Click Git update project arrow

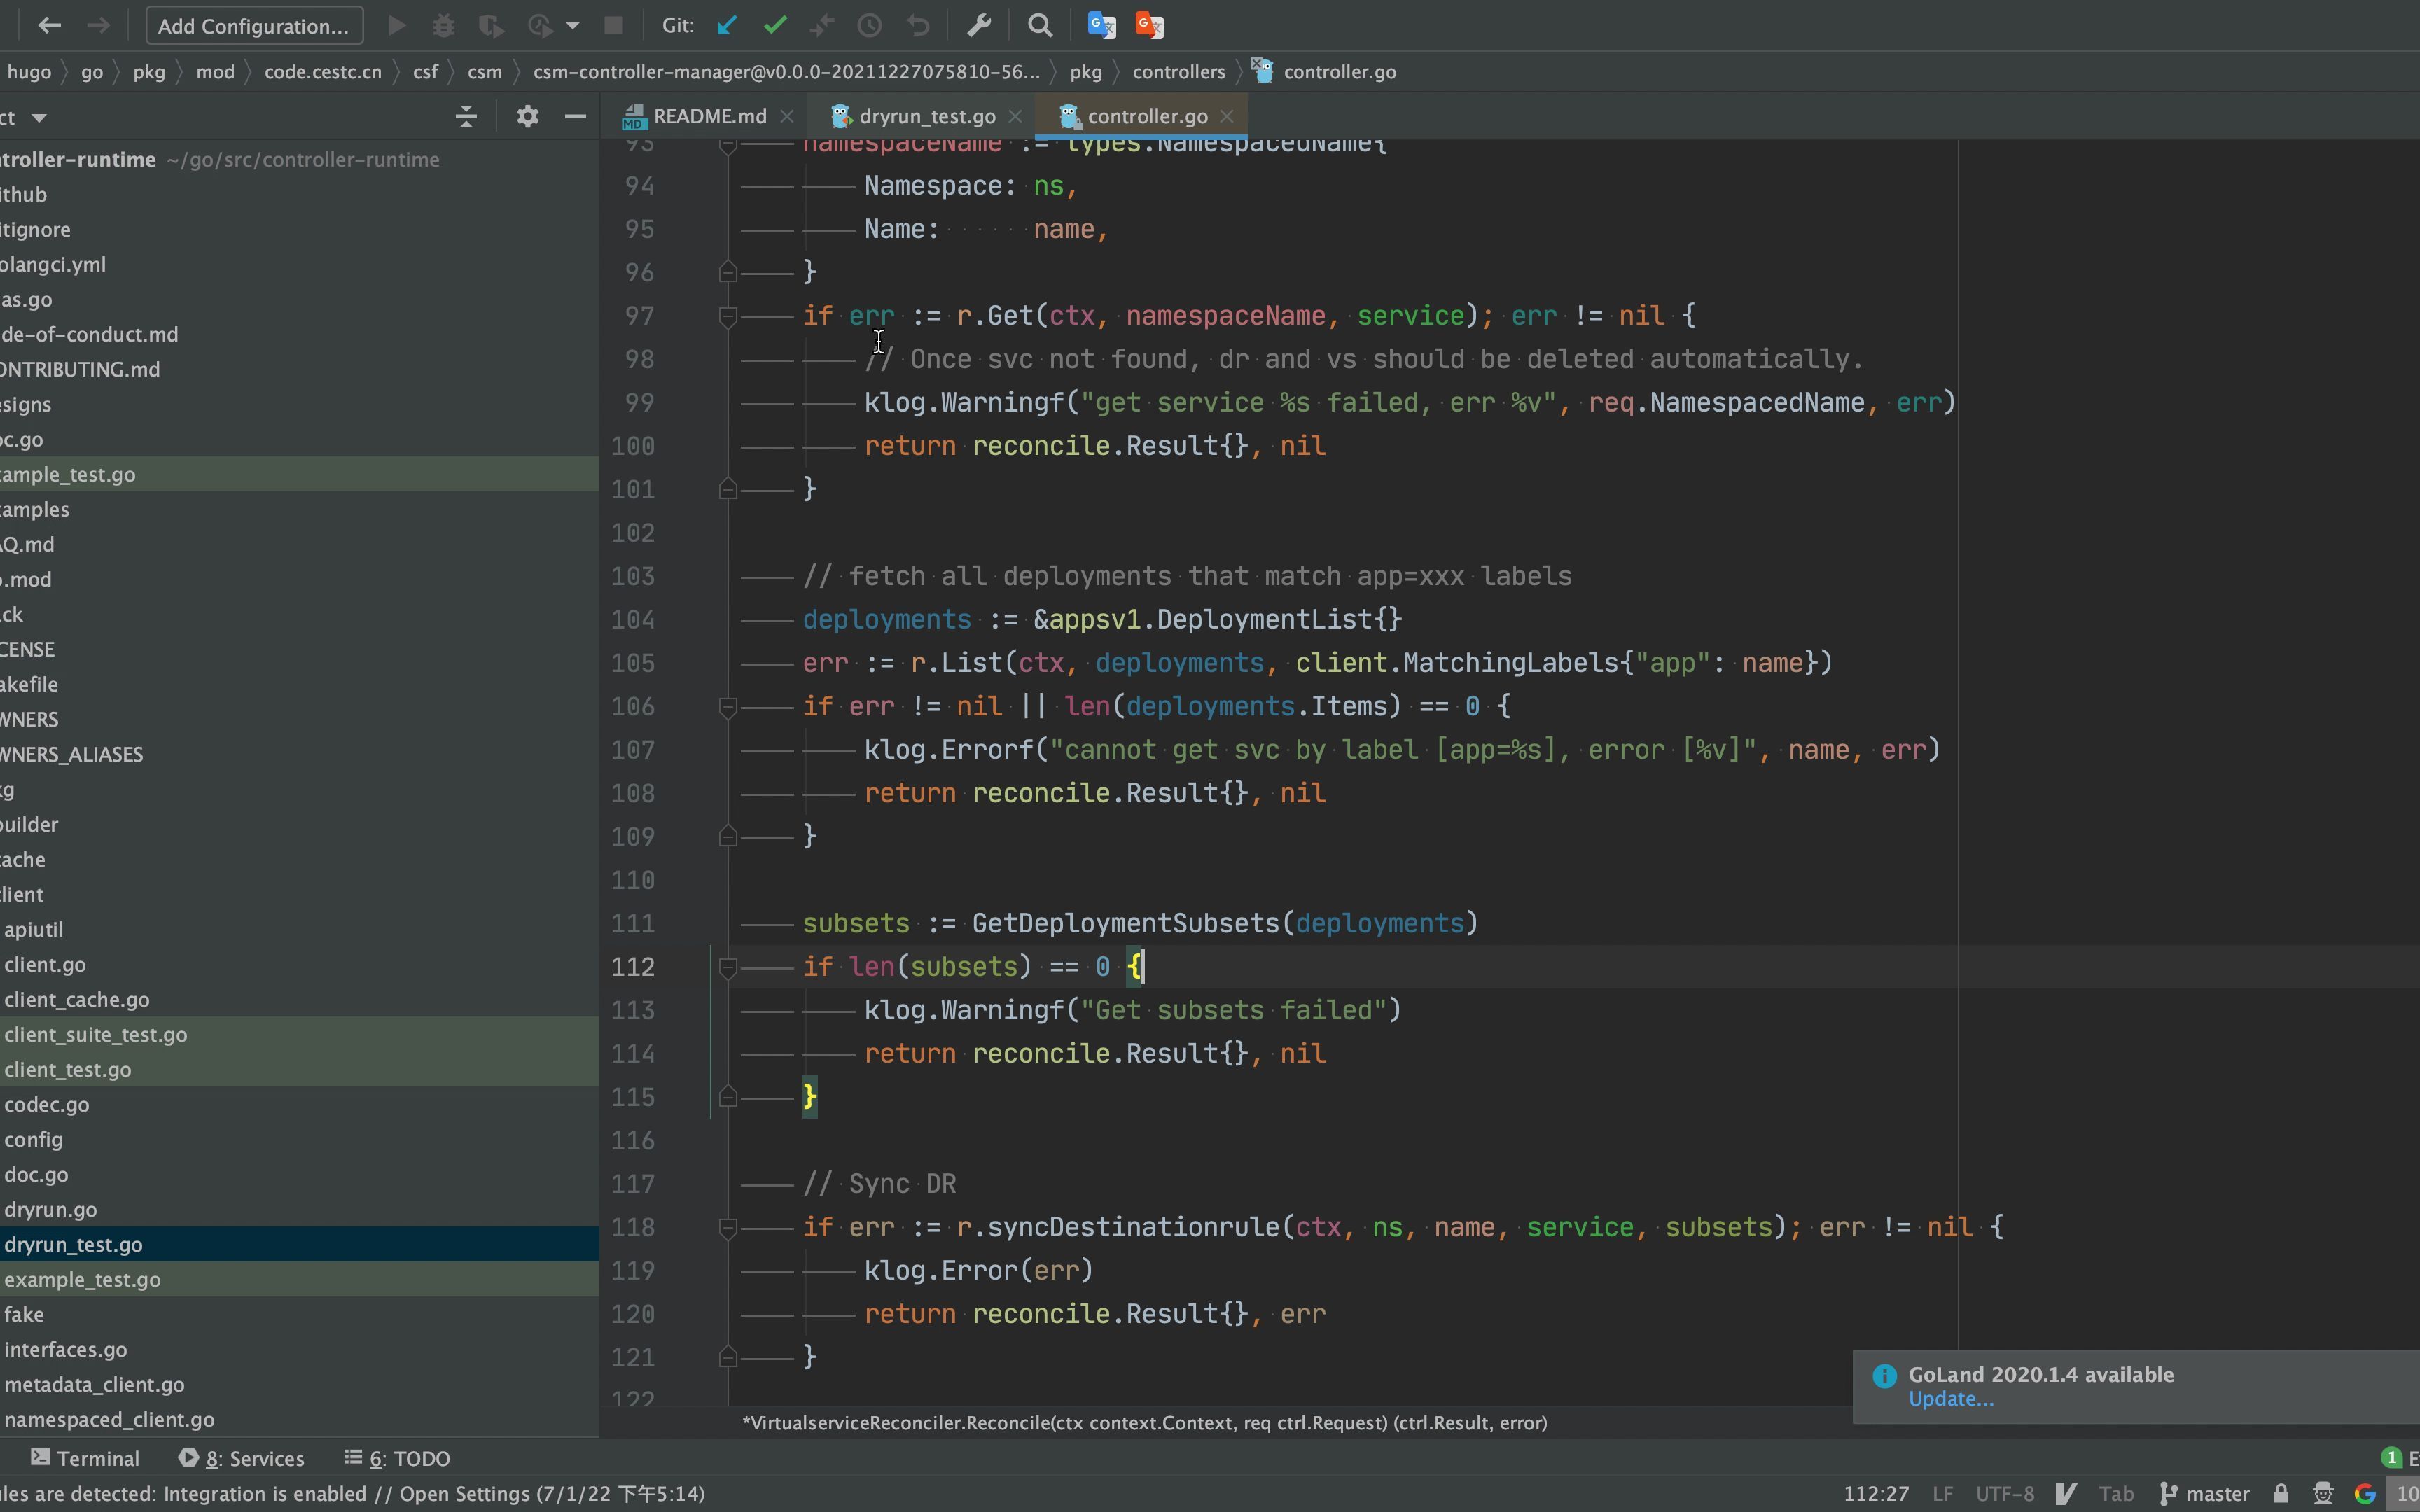point(727,26)
